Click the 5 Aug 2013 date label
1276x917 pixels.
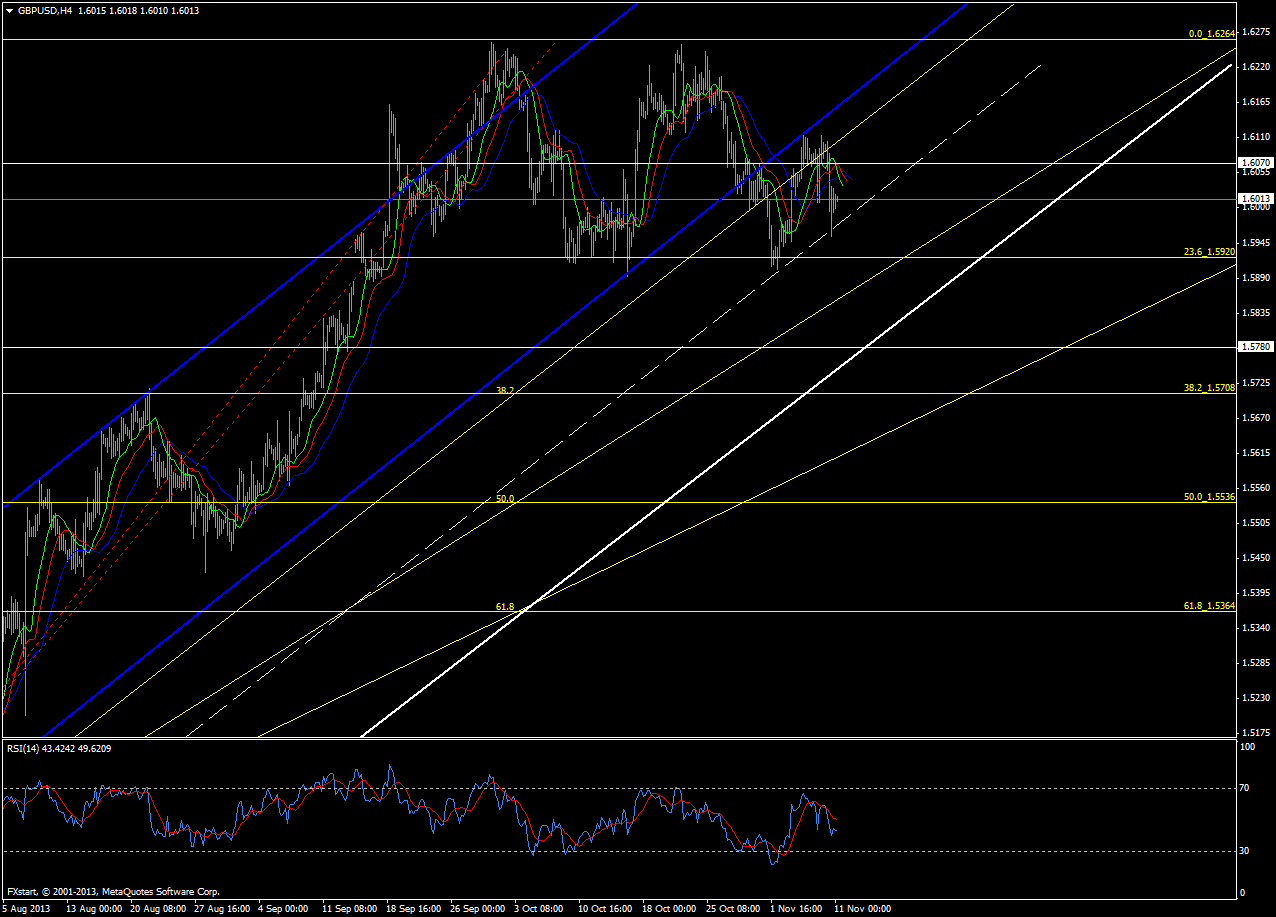pos(25,909)
